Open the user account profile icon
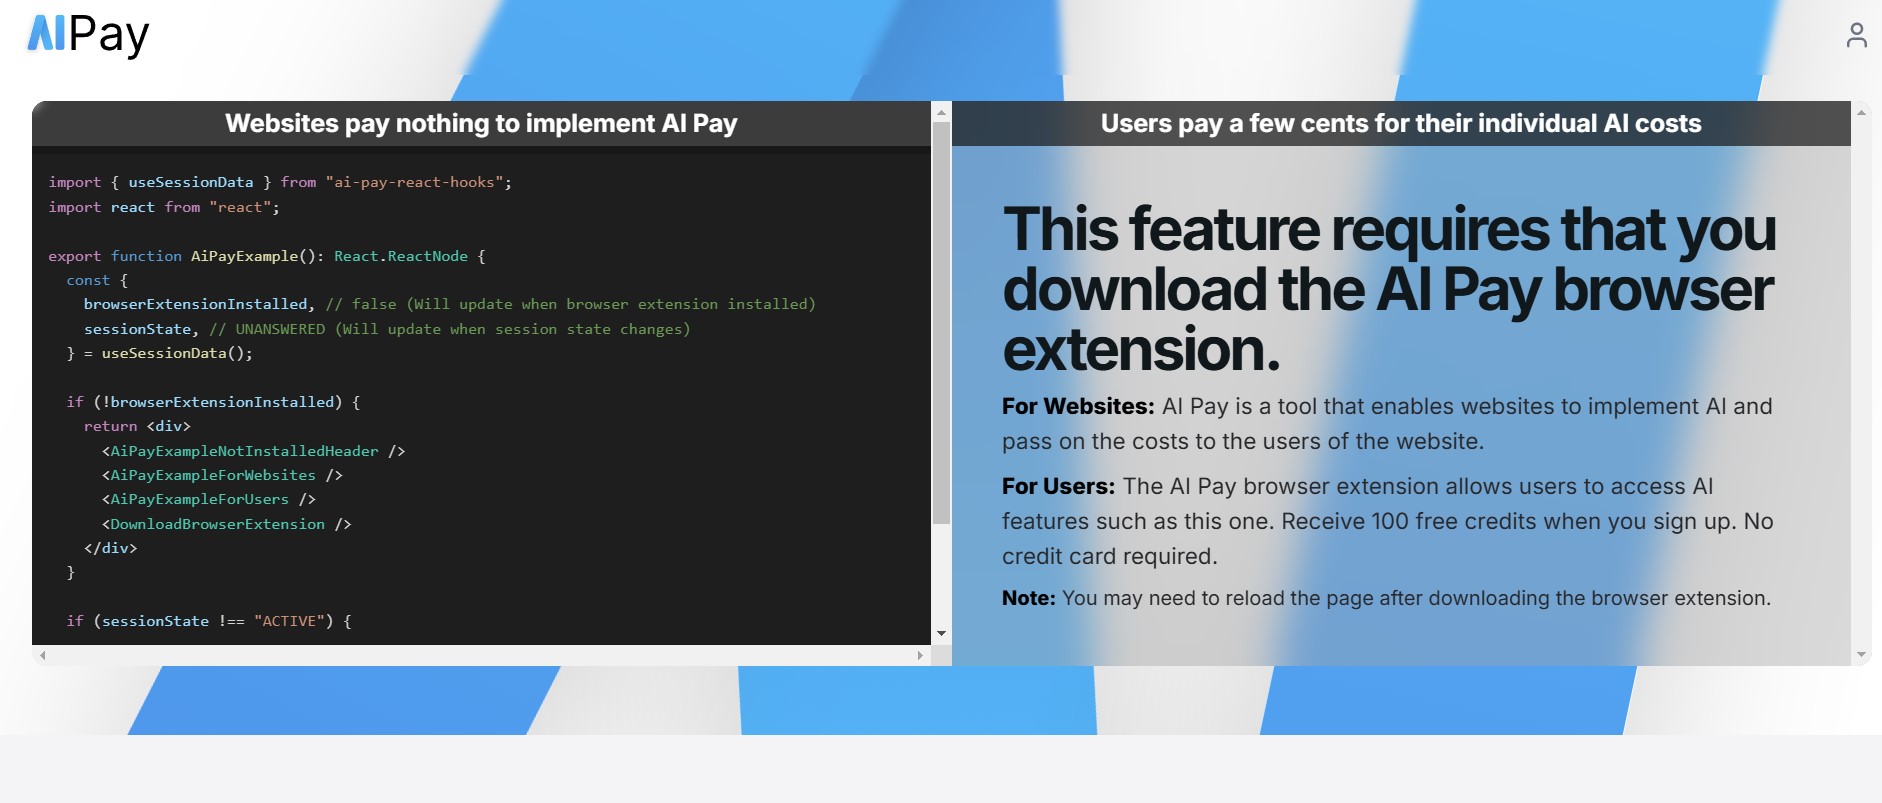 pos(1856,35)
